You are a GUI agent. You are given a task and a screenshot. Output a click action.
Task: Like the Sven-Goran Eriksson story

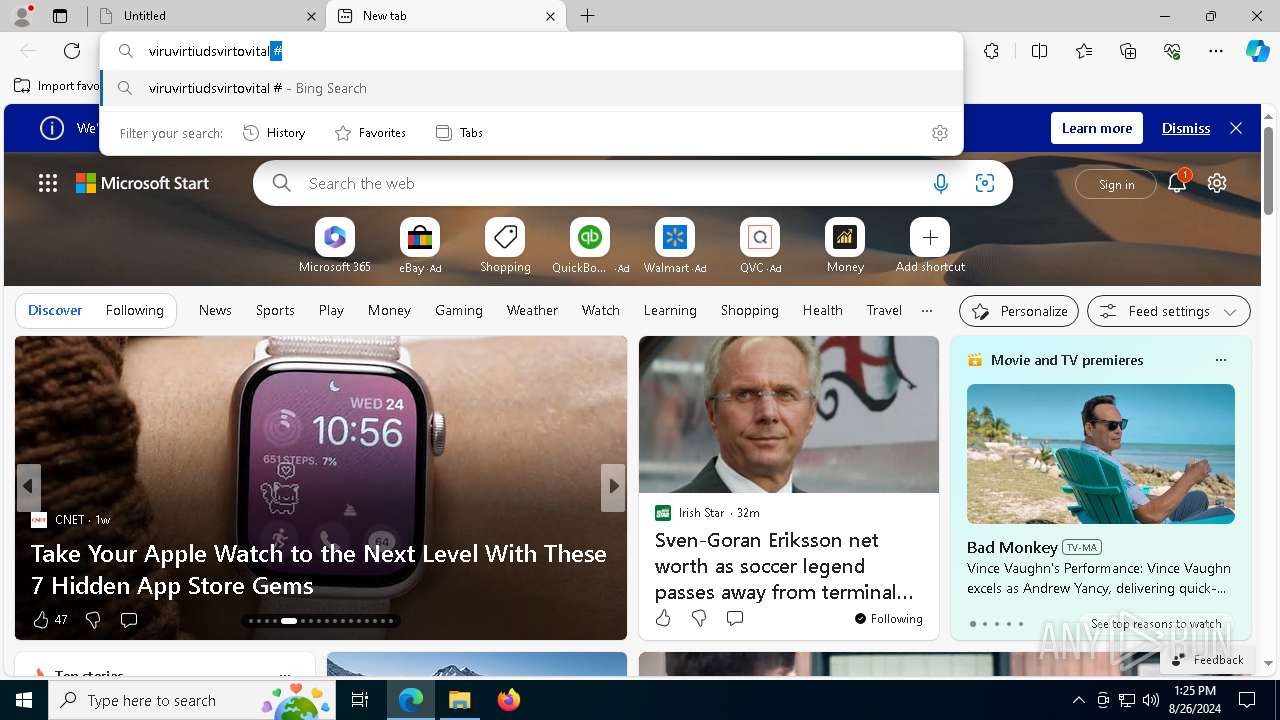[663, 618]
